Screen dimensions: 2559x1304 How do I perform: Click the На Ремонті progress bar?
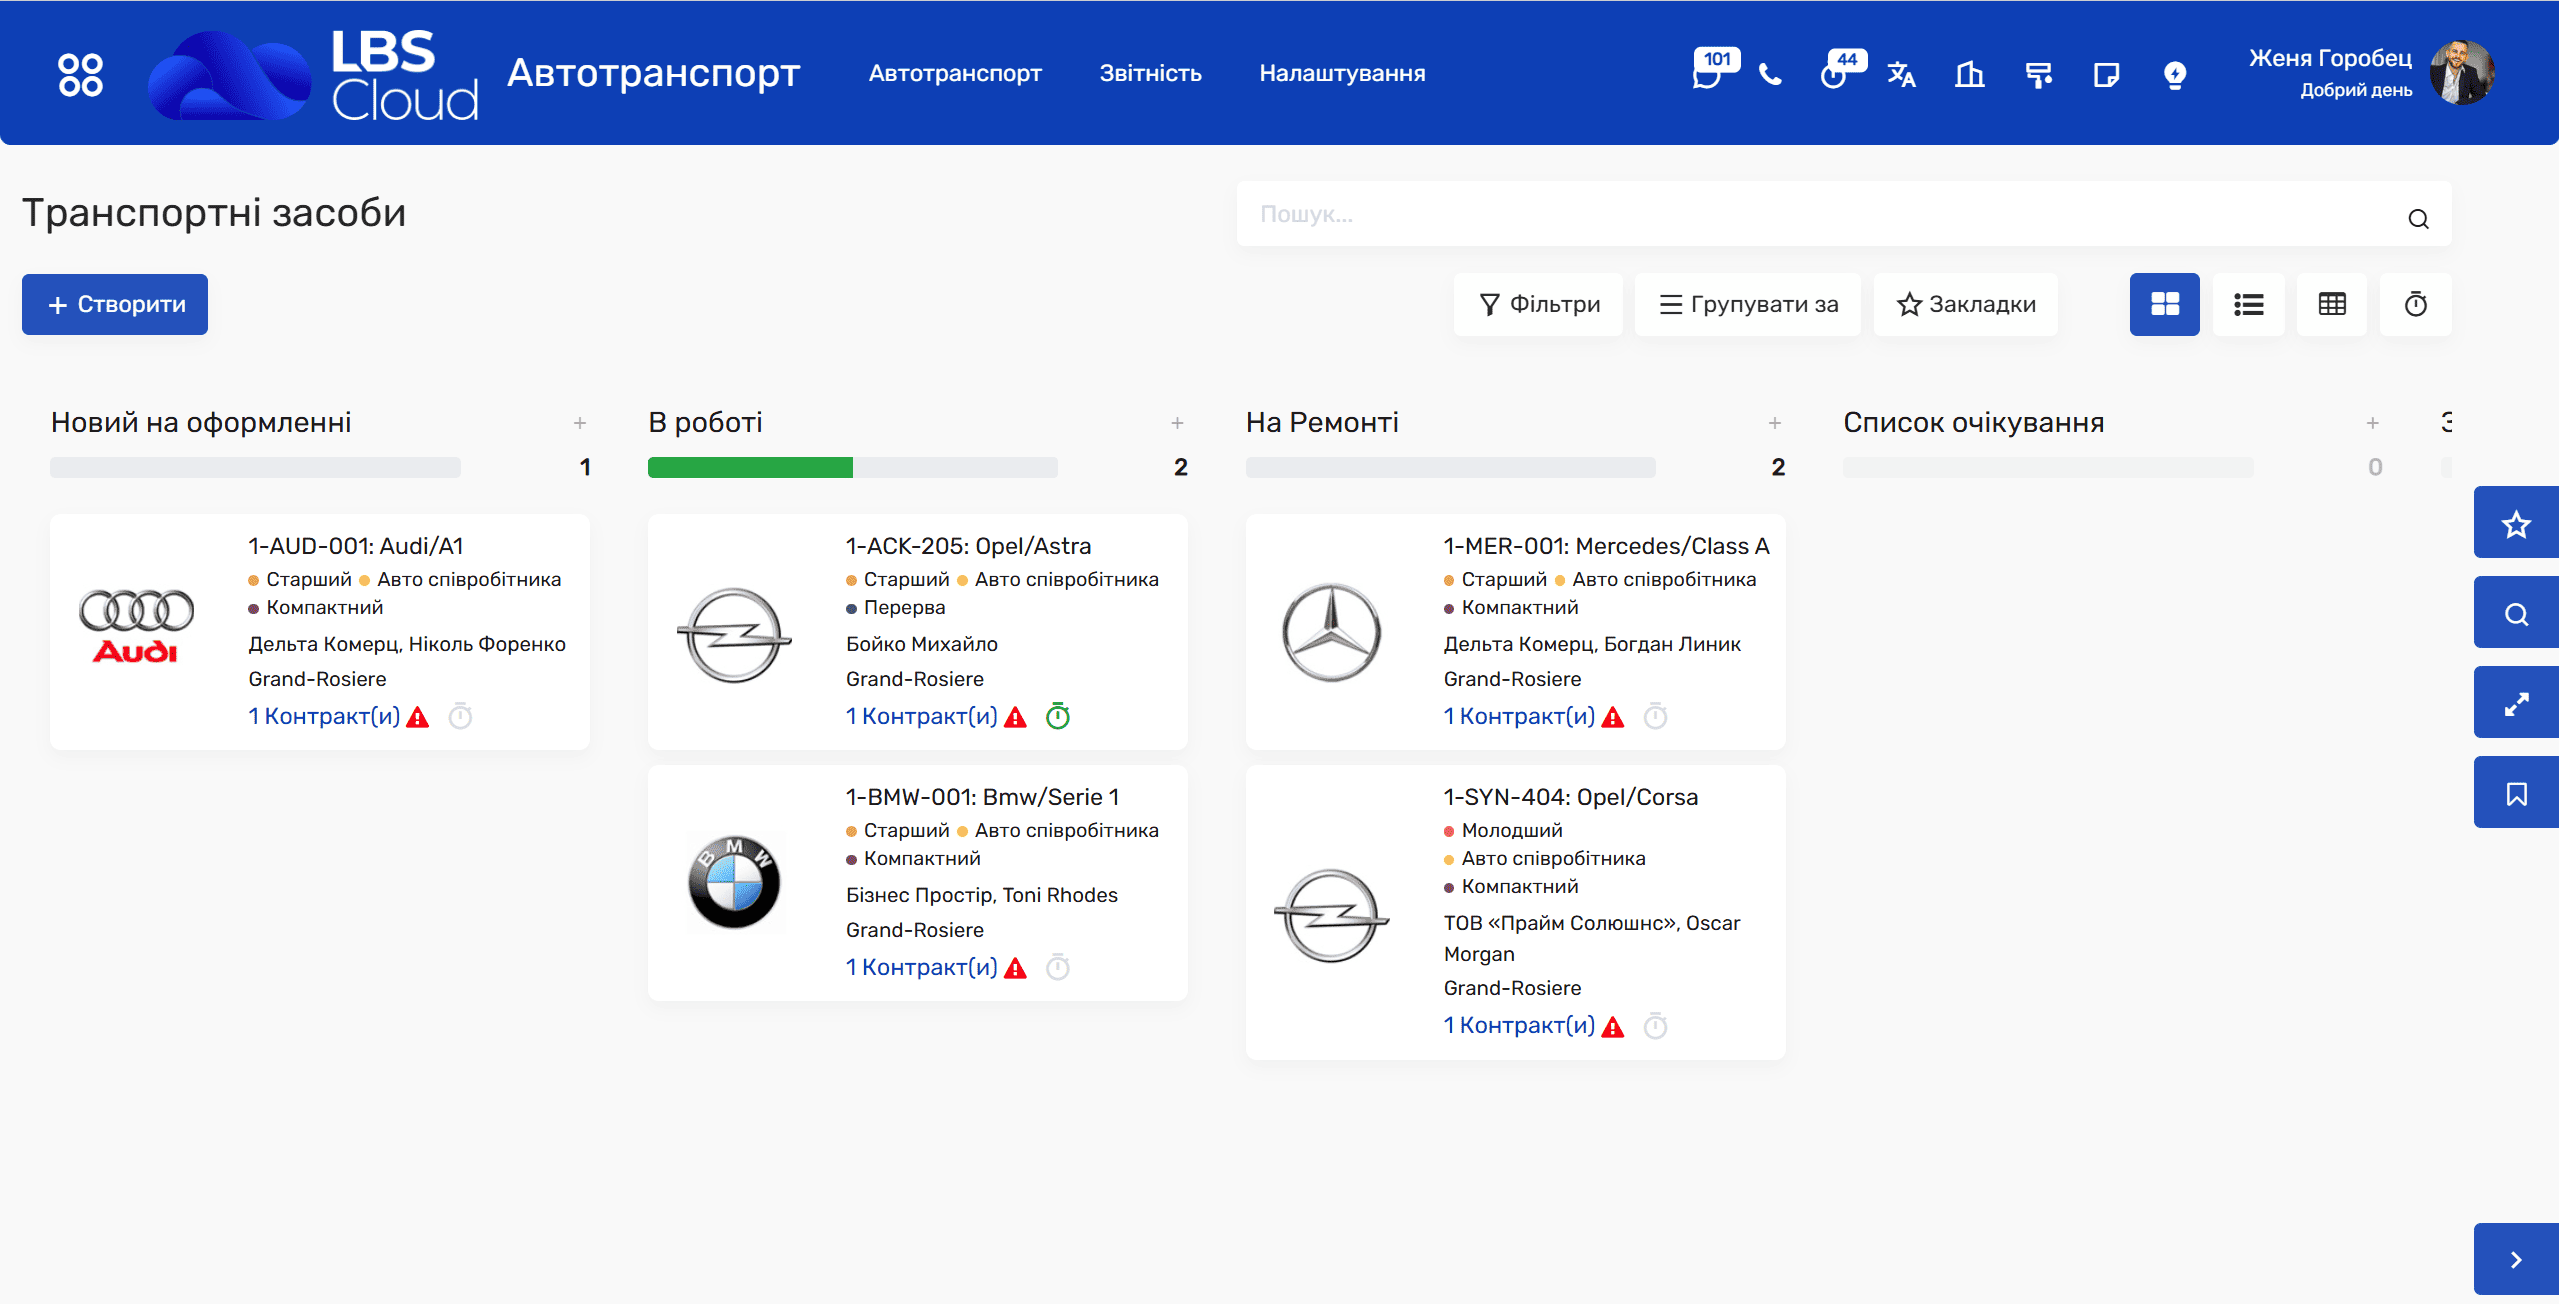pyautogui.click(x=1450, y=467)
